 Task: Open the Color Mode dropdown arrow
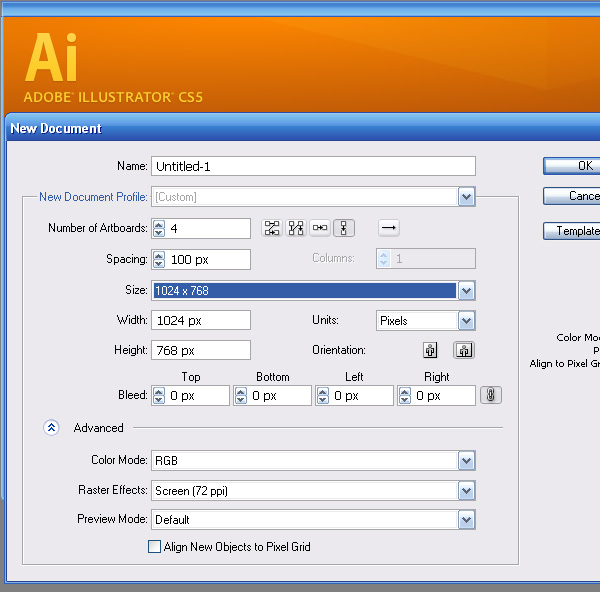click(x=466, y=461)
